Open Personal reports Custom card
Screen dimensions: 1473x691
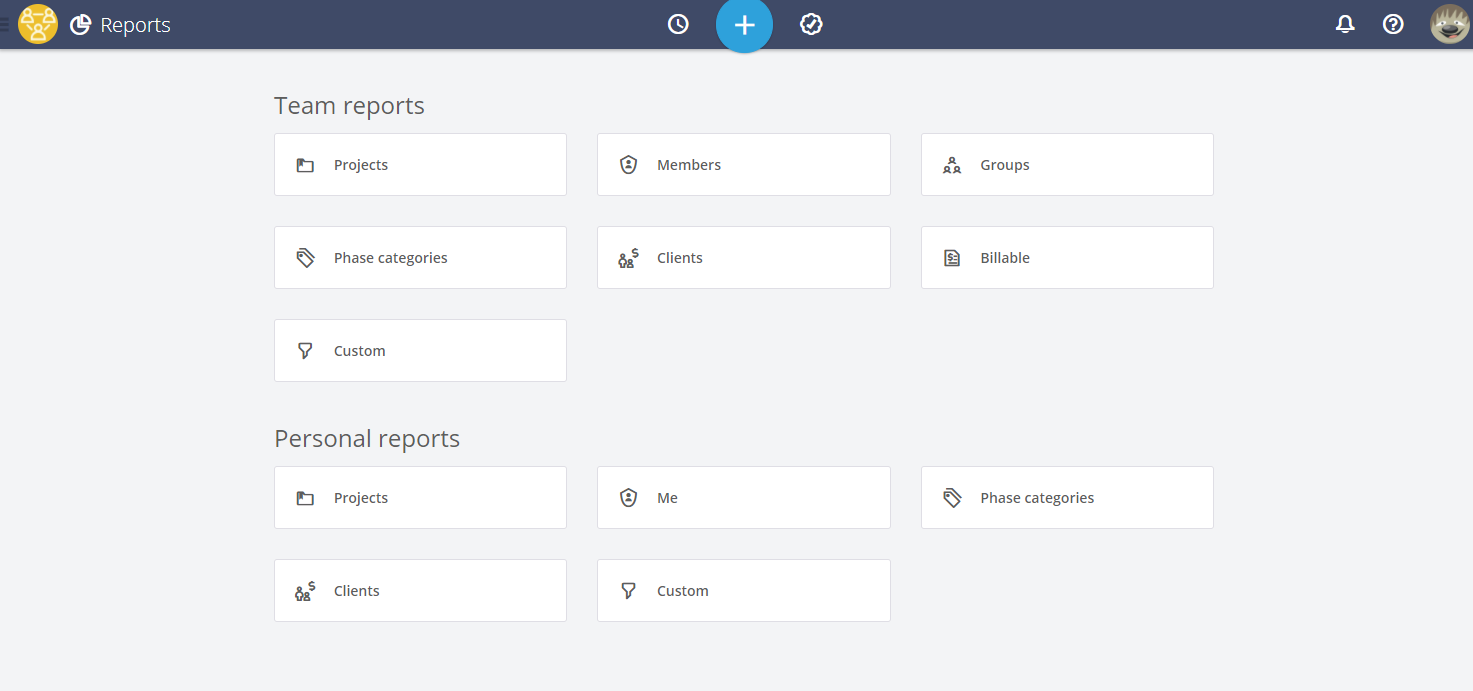743,591
